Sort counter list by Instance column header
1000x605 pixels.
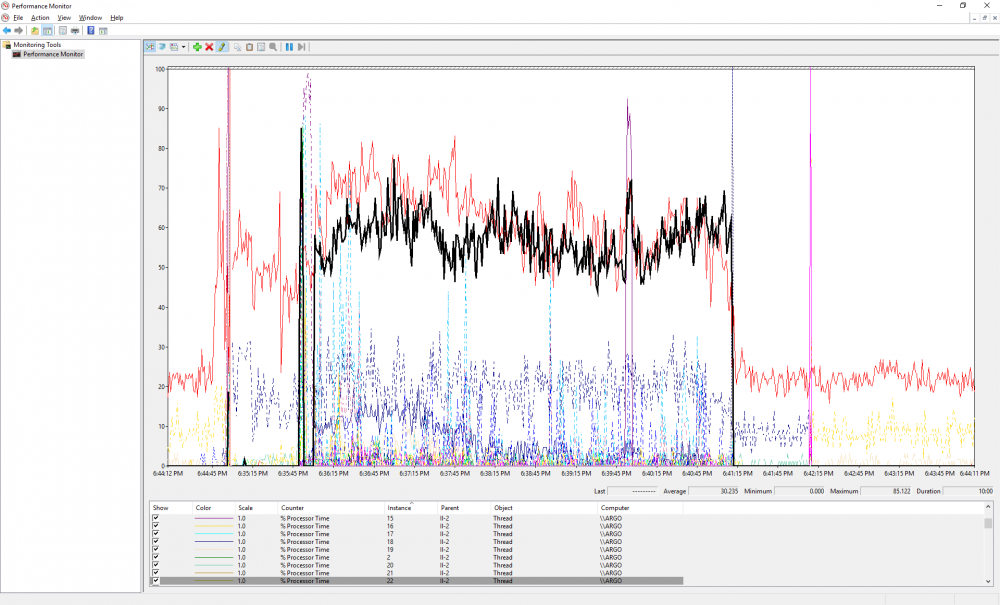coord(399,508)
